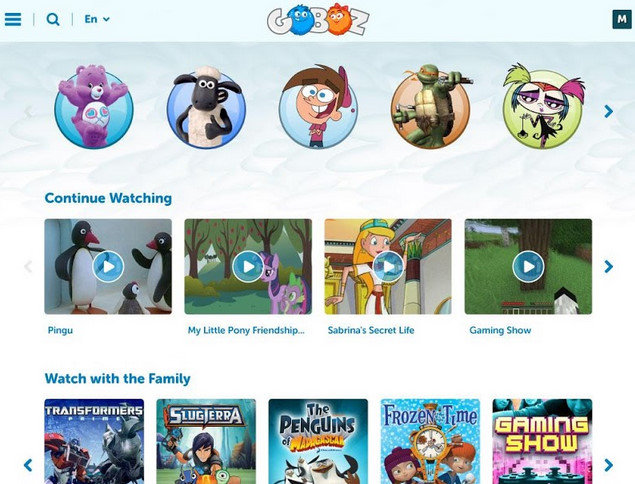
Task: Open The Penguins of Madagascar poster
Action: point(318,441)
